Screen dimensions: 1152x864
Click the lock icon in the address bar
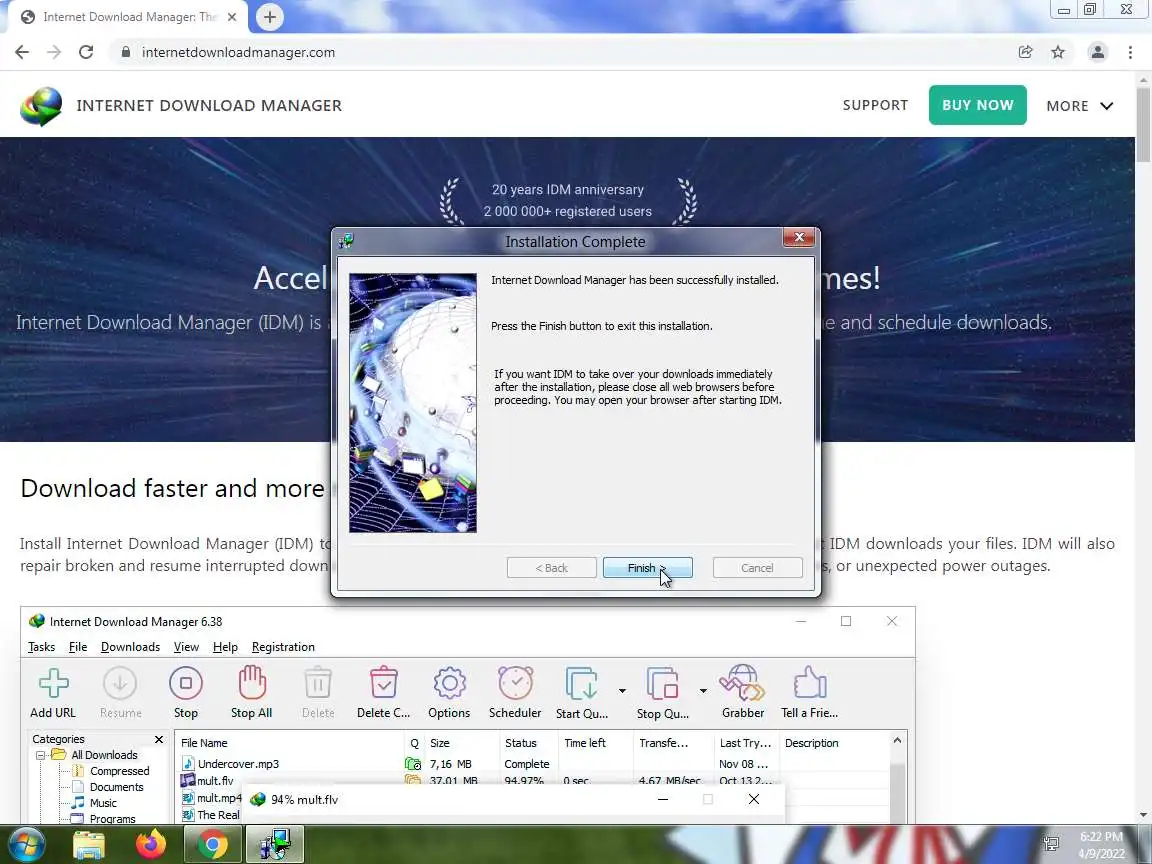pyautogui.click(x=126, y=52)
